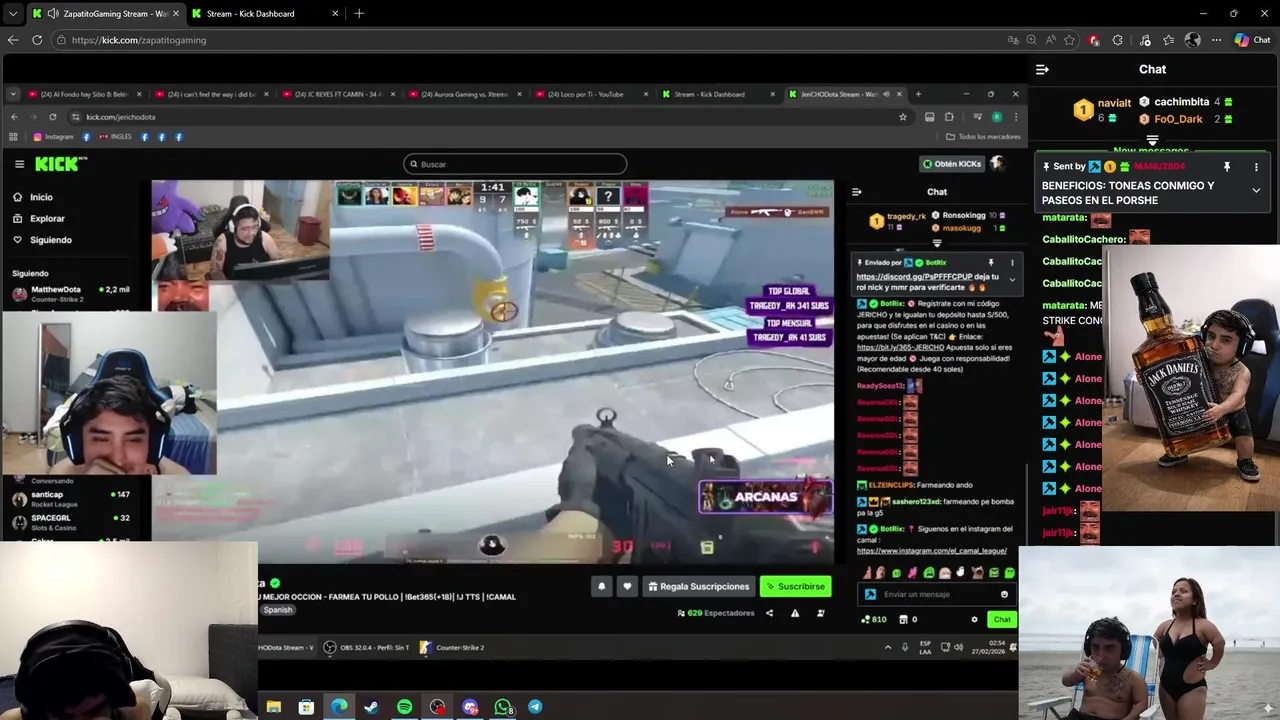Click Edge translate page icon
Screen dimensions: 1280x720
coord(1013,40)
